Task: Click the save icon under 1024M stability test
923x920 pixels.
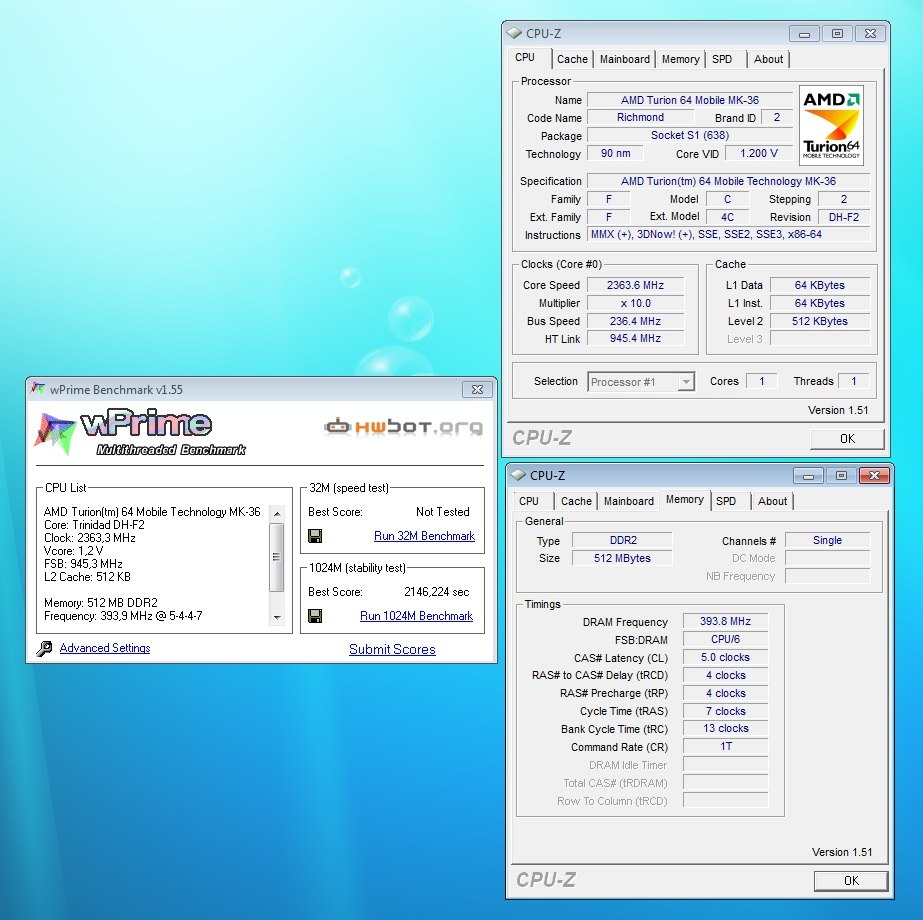Action: coord(315,616)
